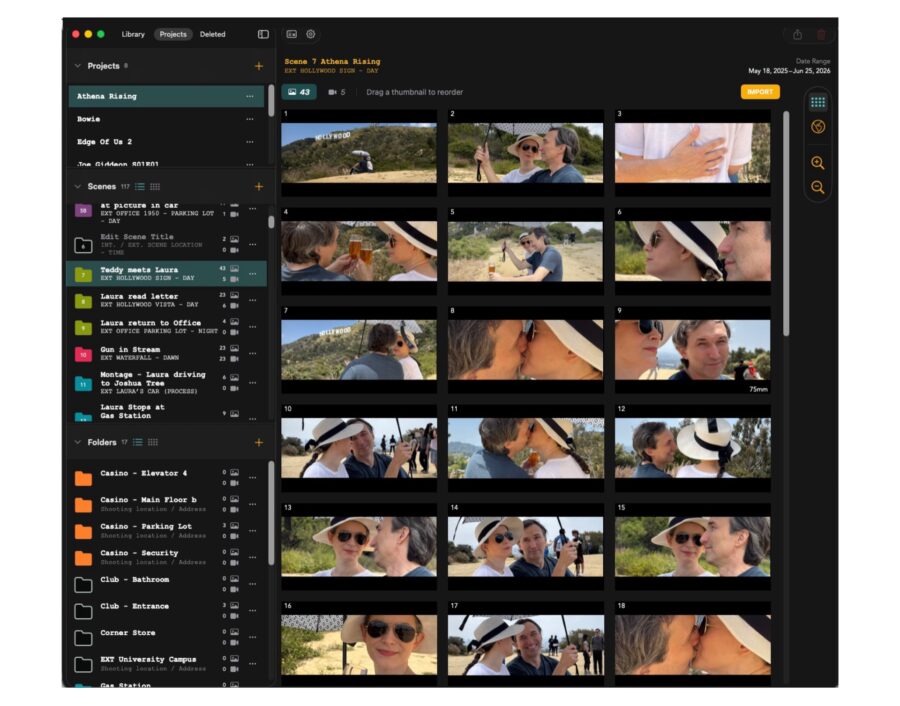
Task: Click the purple scene 58 icon
Action: [83, 211]
